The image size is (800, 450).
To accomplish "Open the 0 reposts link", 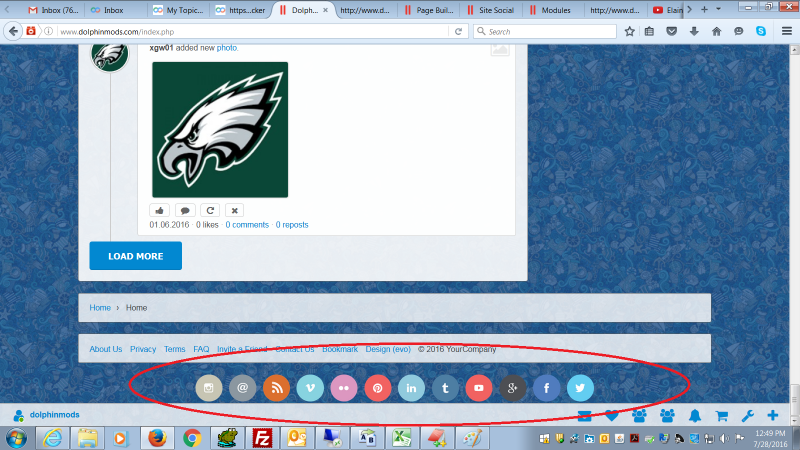I will 292,224.
